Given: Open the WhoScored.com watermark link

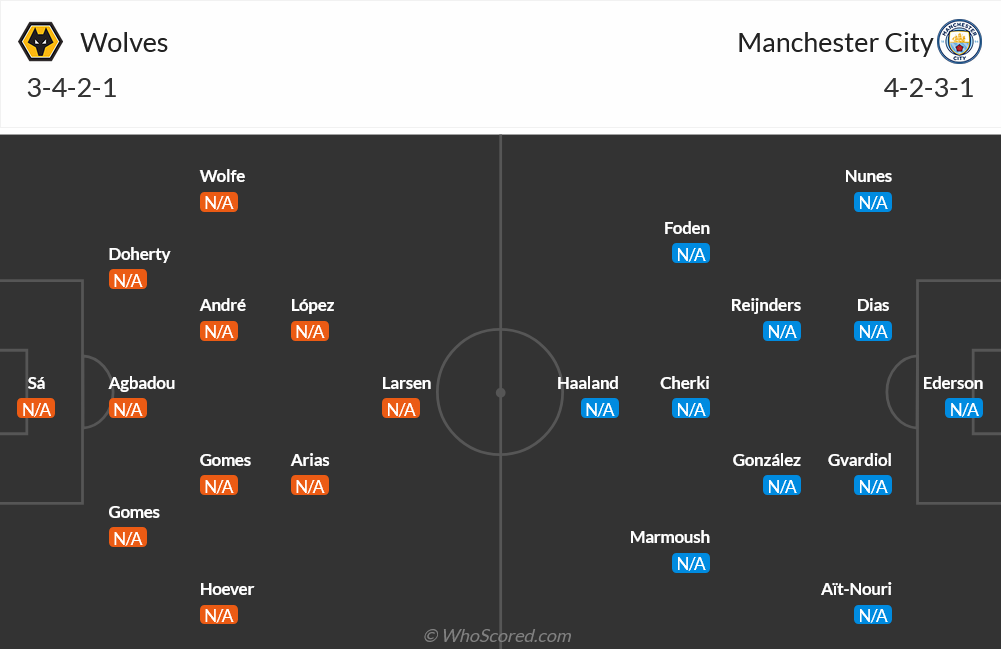Looking at the screenshot, I should (497, 636).
